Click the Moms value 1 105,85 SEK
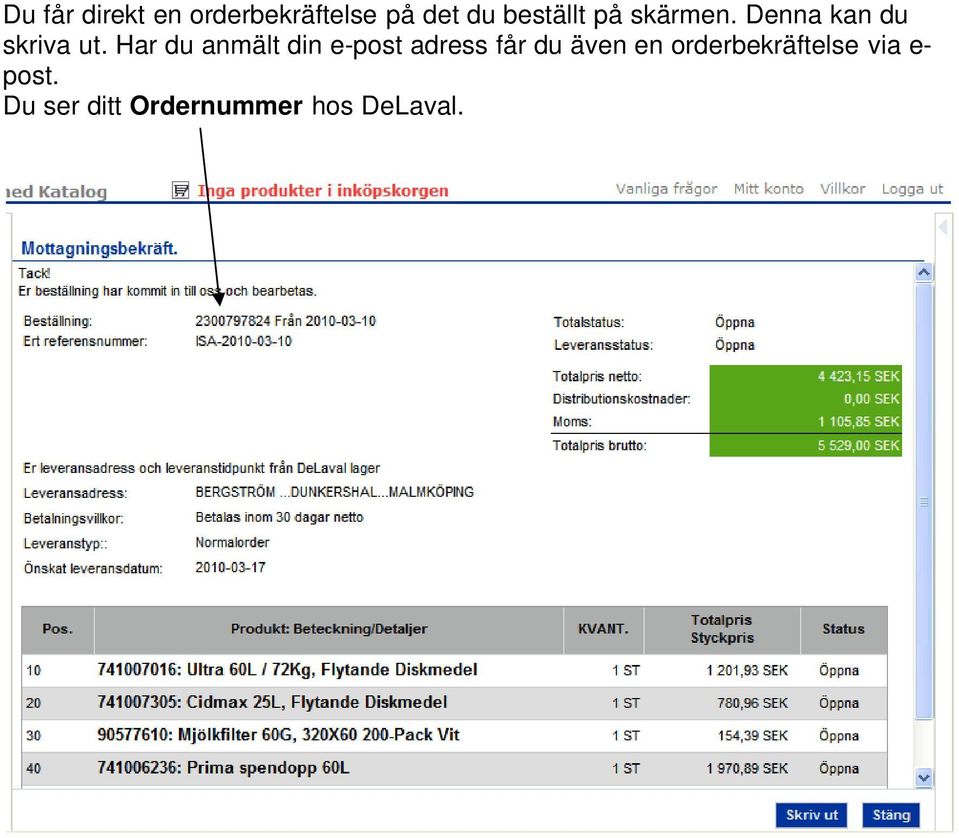The image size is (959, 838). [859, 421]
